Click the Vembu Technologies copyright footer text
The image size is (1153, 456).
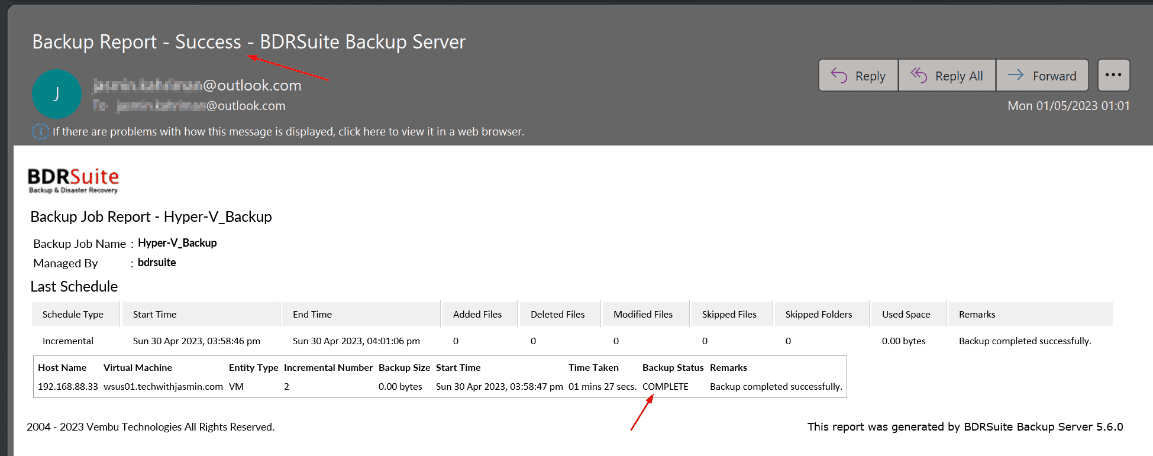[150, 427]
